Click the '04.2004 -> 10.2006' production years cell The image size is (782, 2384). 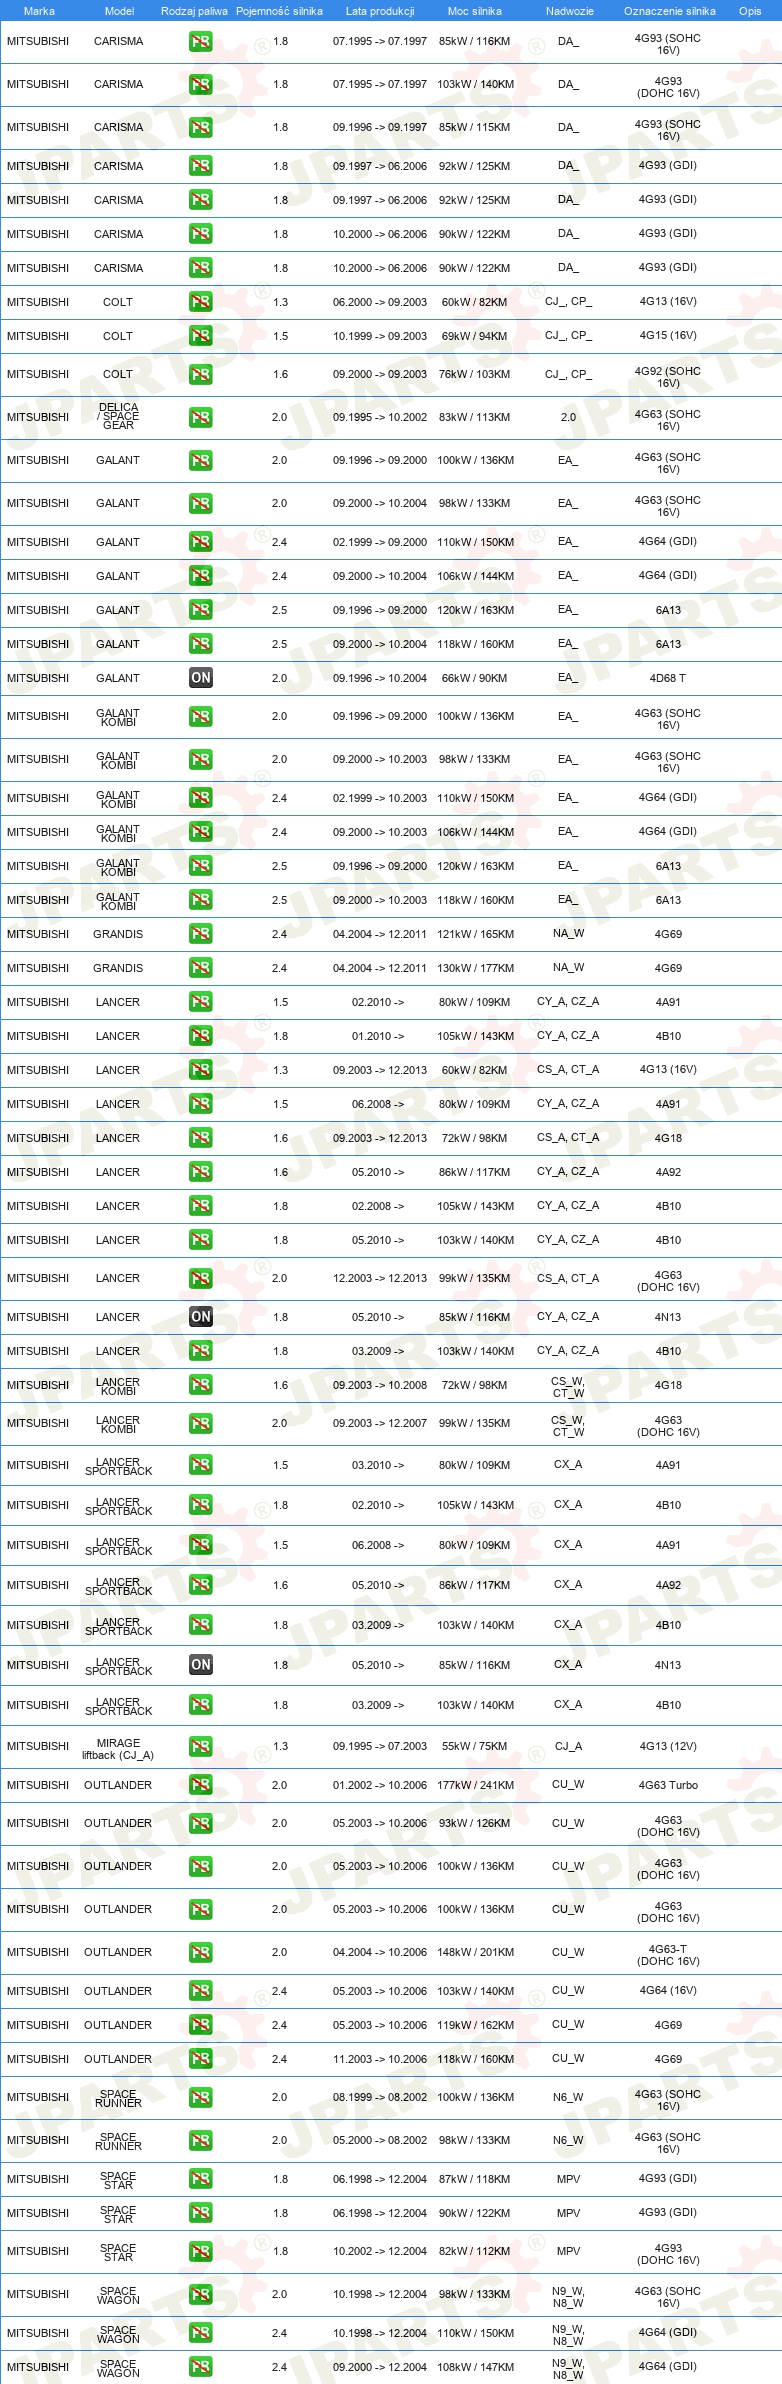(380, 1952)
